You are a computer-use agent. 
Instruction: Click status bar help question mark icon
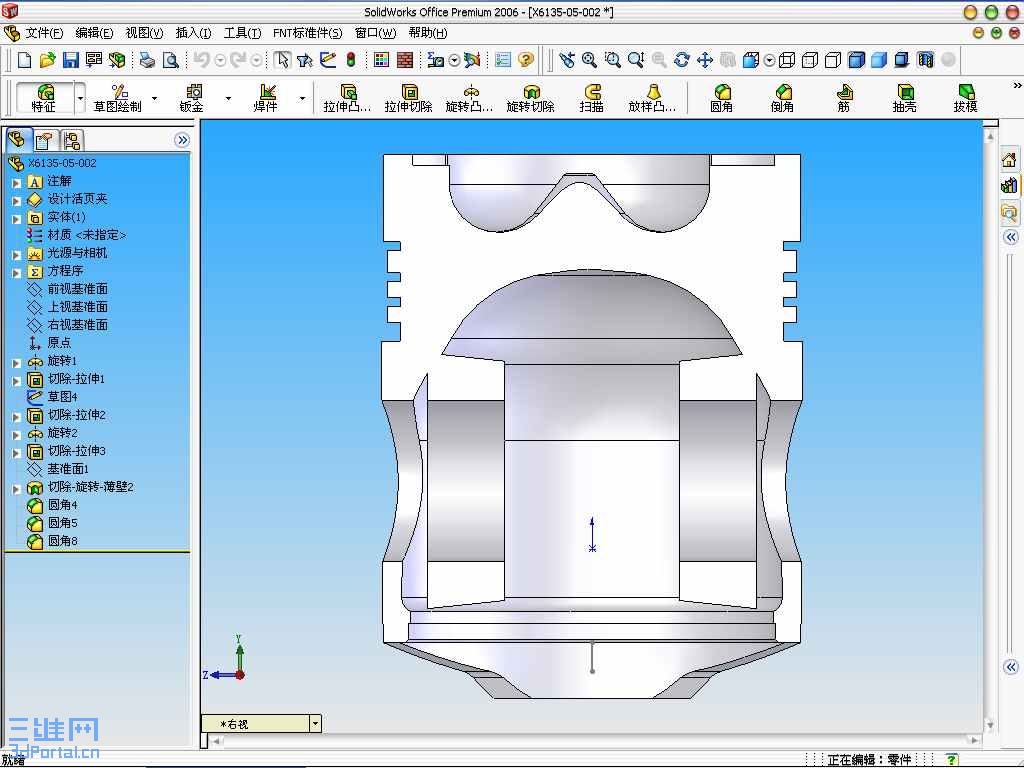pos(952,760)
